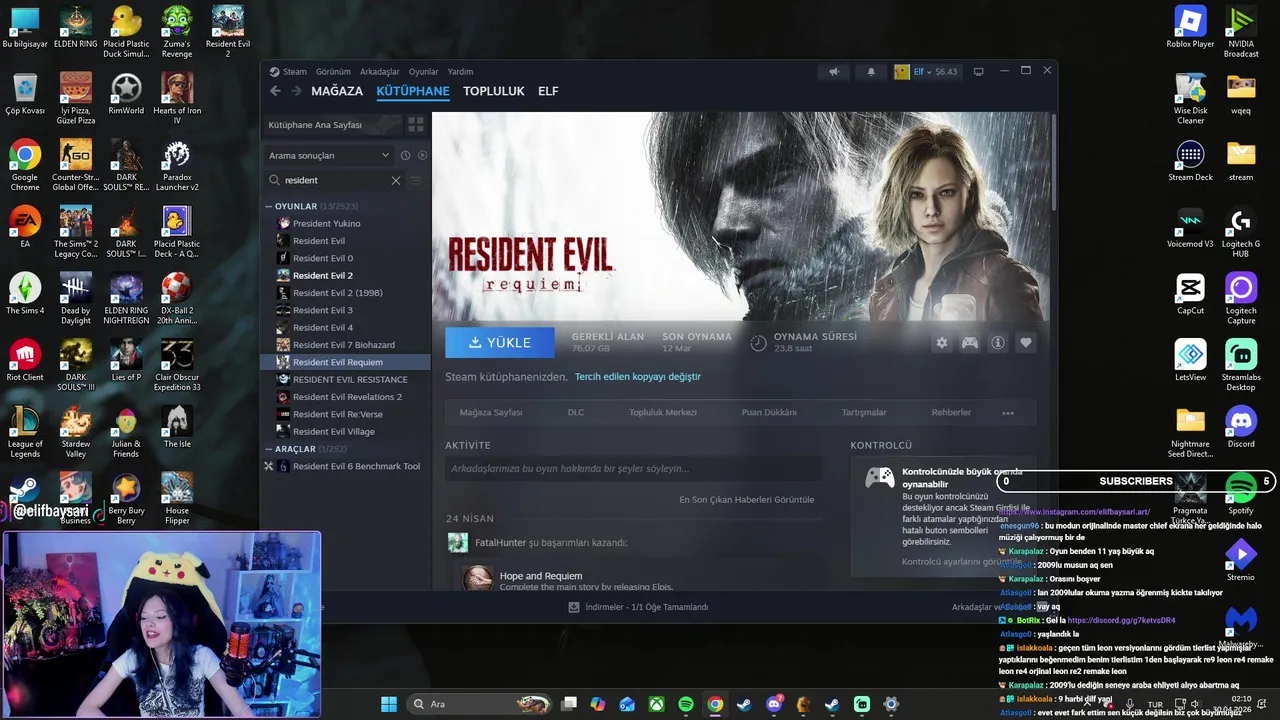Image resolution: width=1280 pixels, height=720 pixels.
Task: Open controller settings icon beside the gear
Action: pyautogui.click(x=969, y=343)
